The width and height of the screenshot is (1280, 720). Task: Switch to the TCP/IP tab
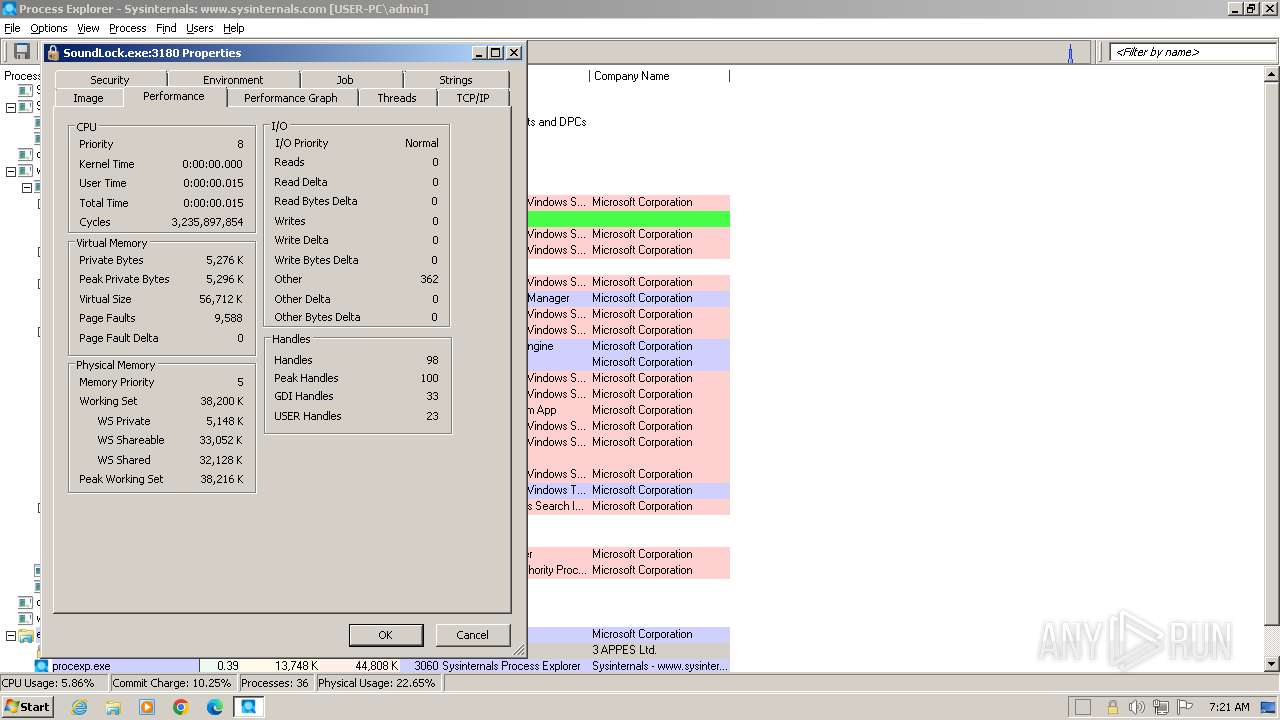473,98
